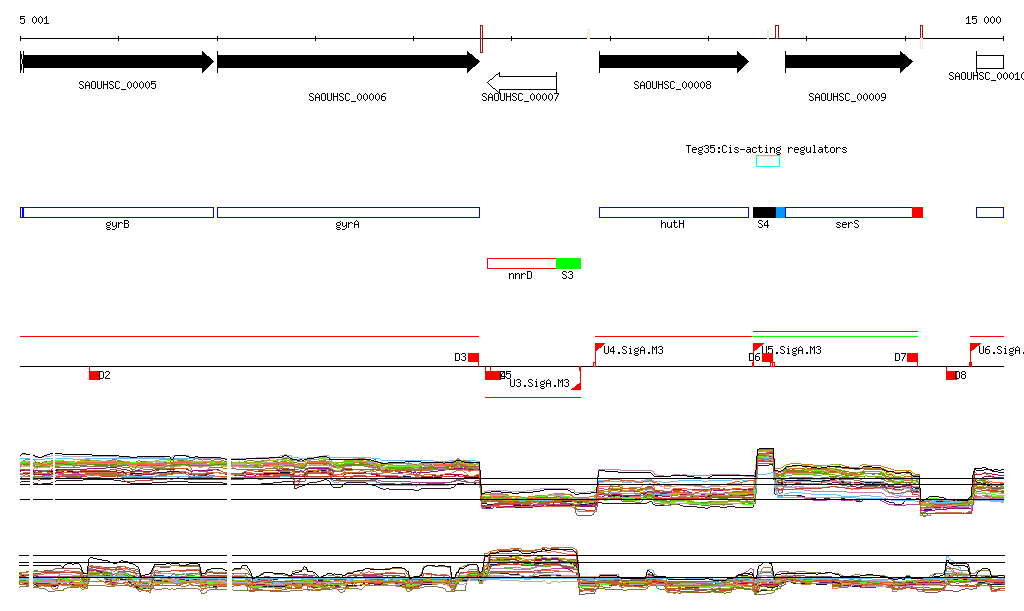Viewport: 1024px width, 611px height.
Task: Select the gyrB blue annotation box
Action: (117, 212)
